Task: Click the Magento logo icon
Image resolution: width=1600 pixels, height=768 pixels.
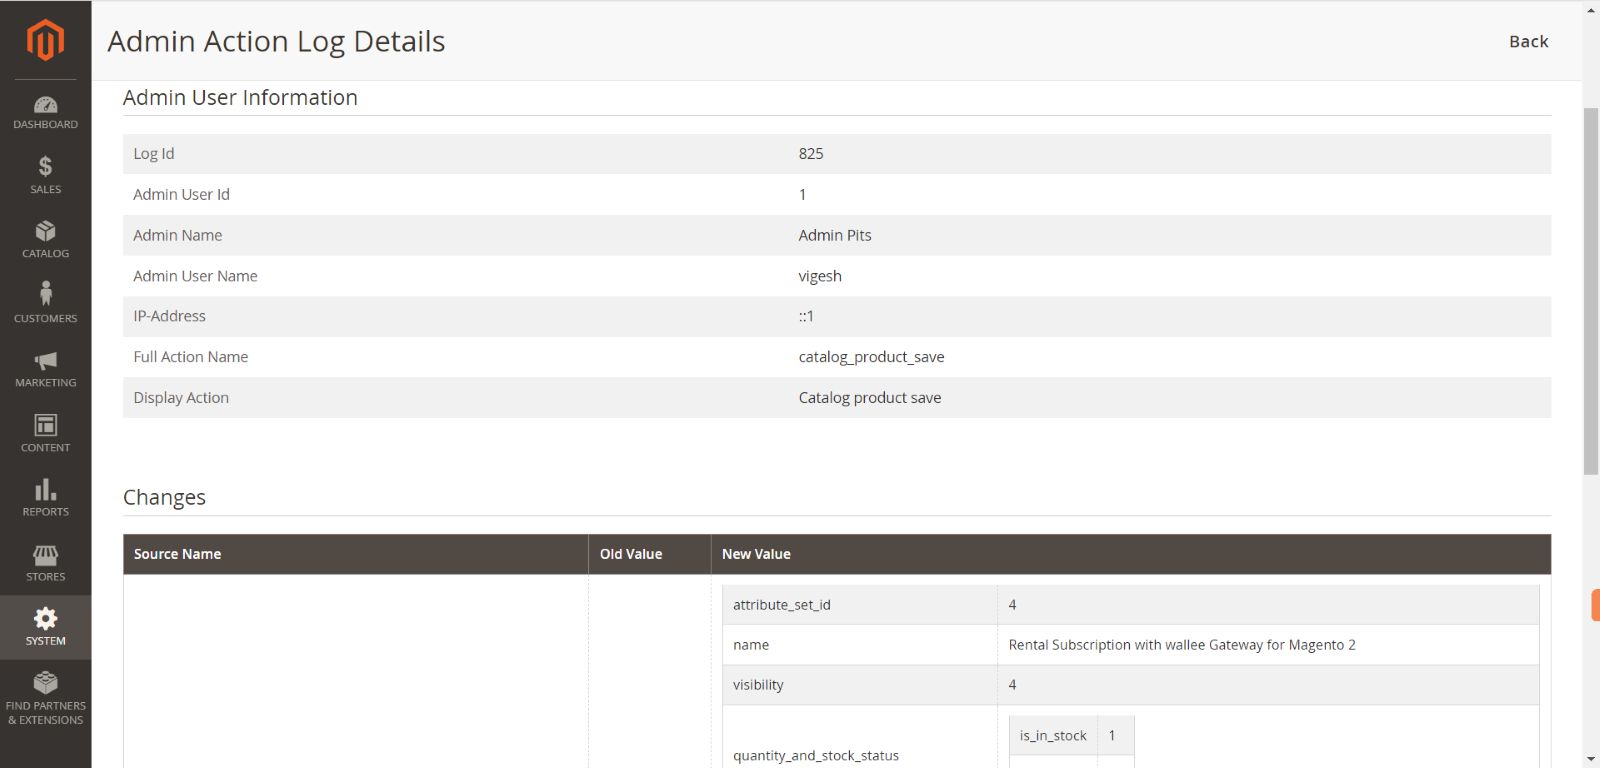Action: pos(45,40)
